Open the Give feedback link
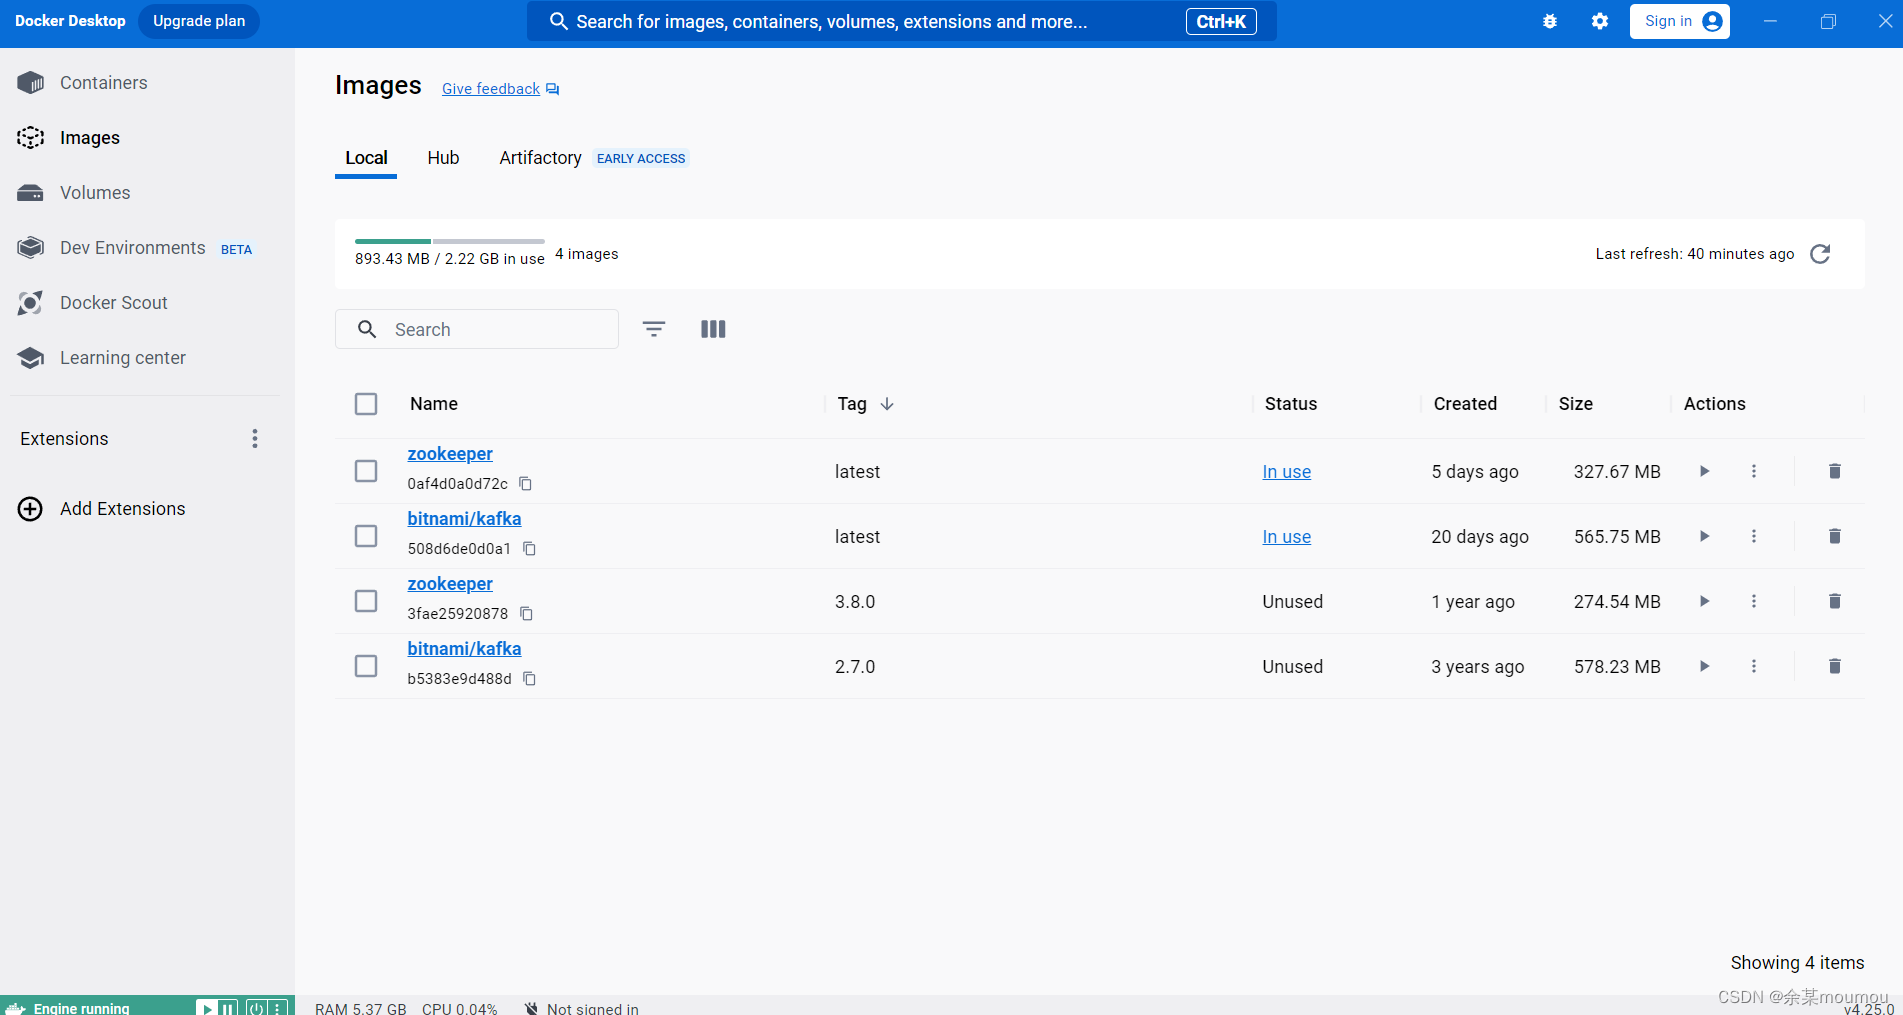The image size is (1903, 1015). tap(500, 89)
